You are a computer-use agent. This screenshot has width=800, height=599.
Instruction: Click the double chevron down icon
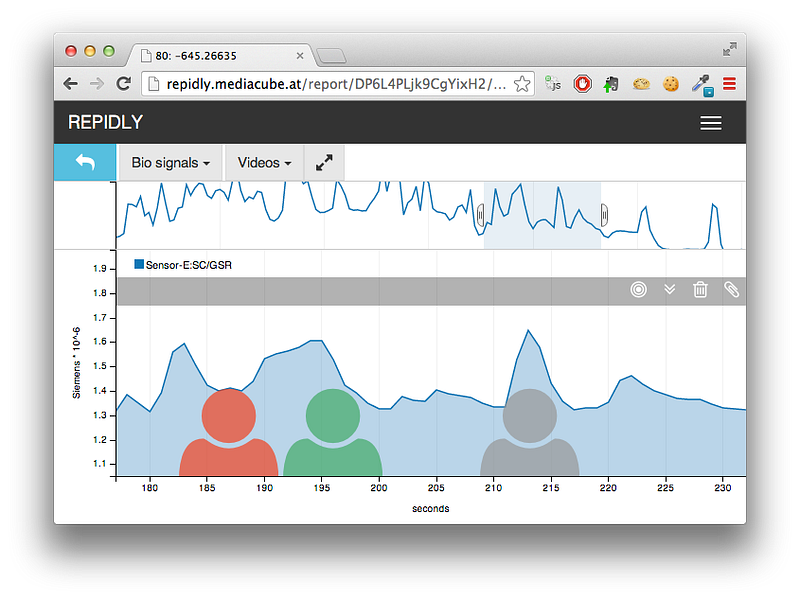tap(669, 290)
